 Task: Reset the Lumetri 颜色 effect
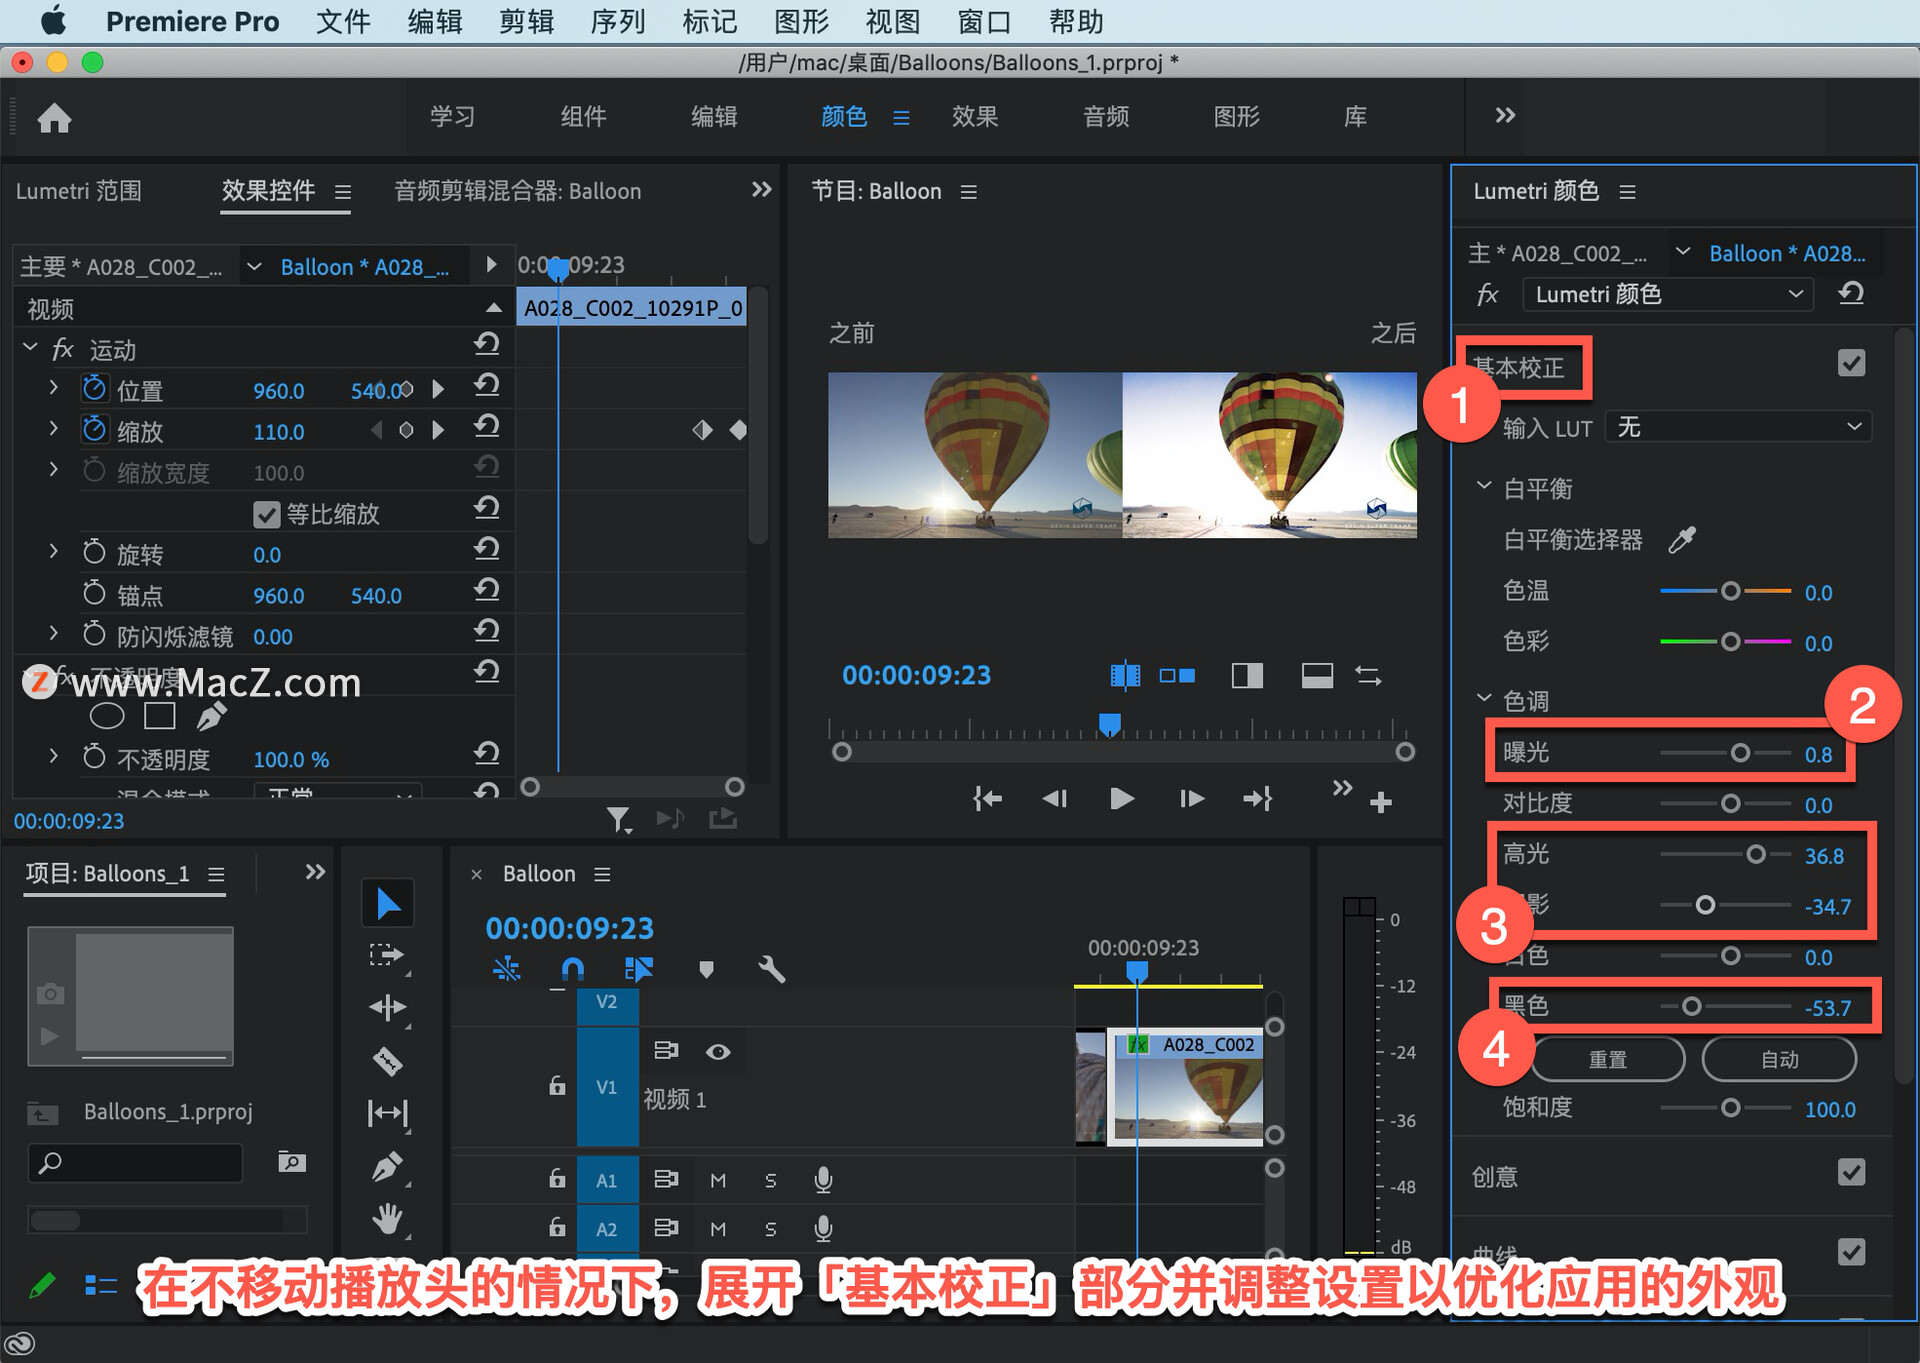1851,294
